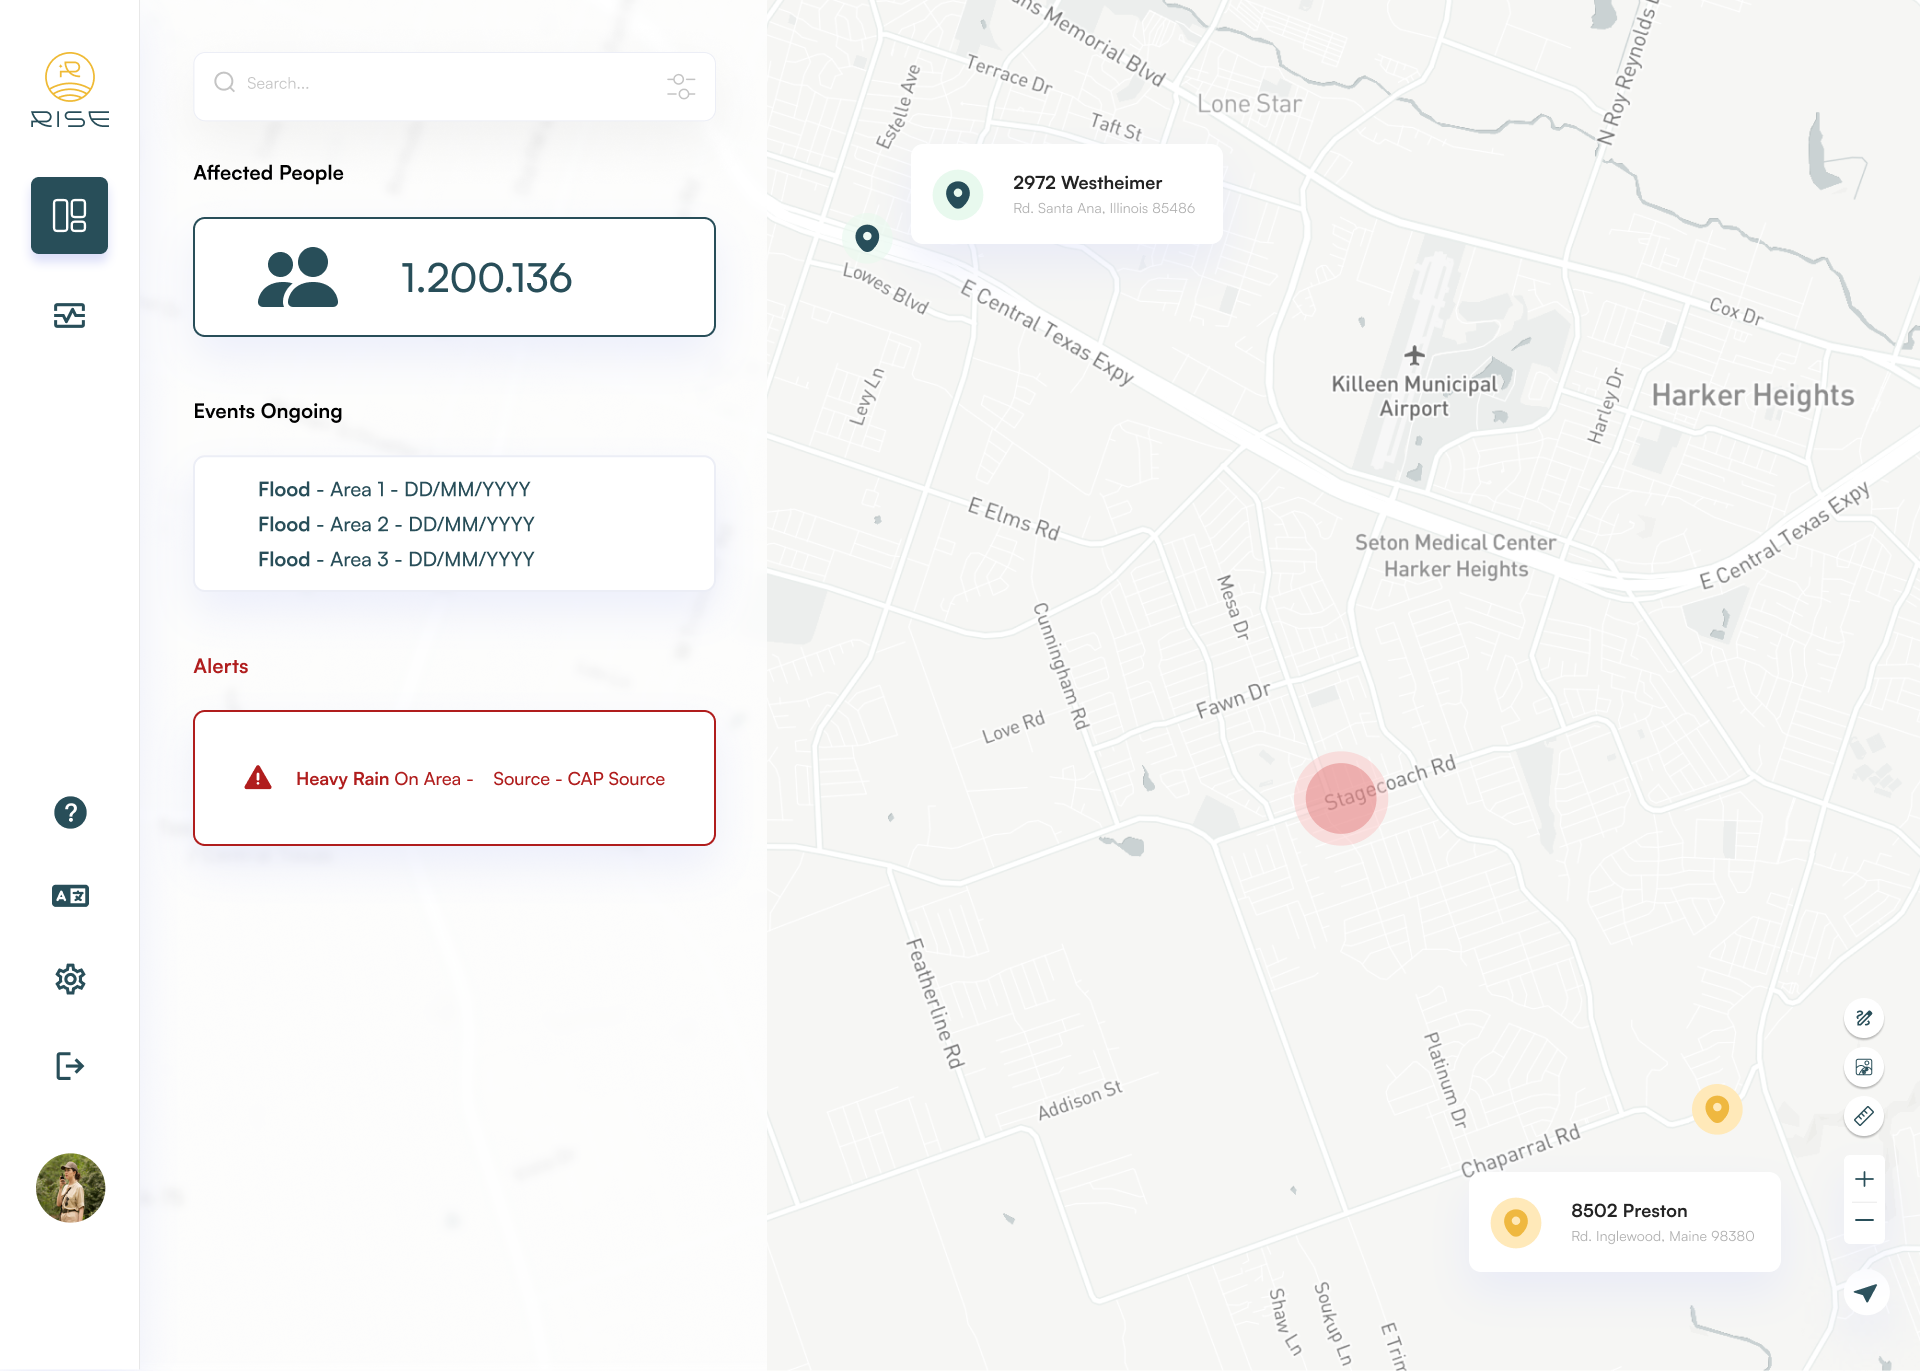Select the map drawing pencil tool
1920x1371 pixels.
1864,1018
